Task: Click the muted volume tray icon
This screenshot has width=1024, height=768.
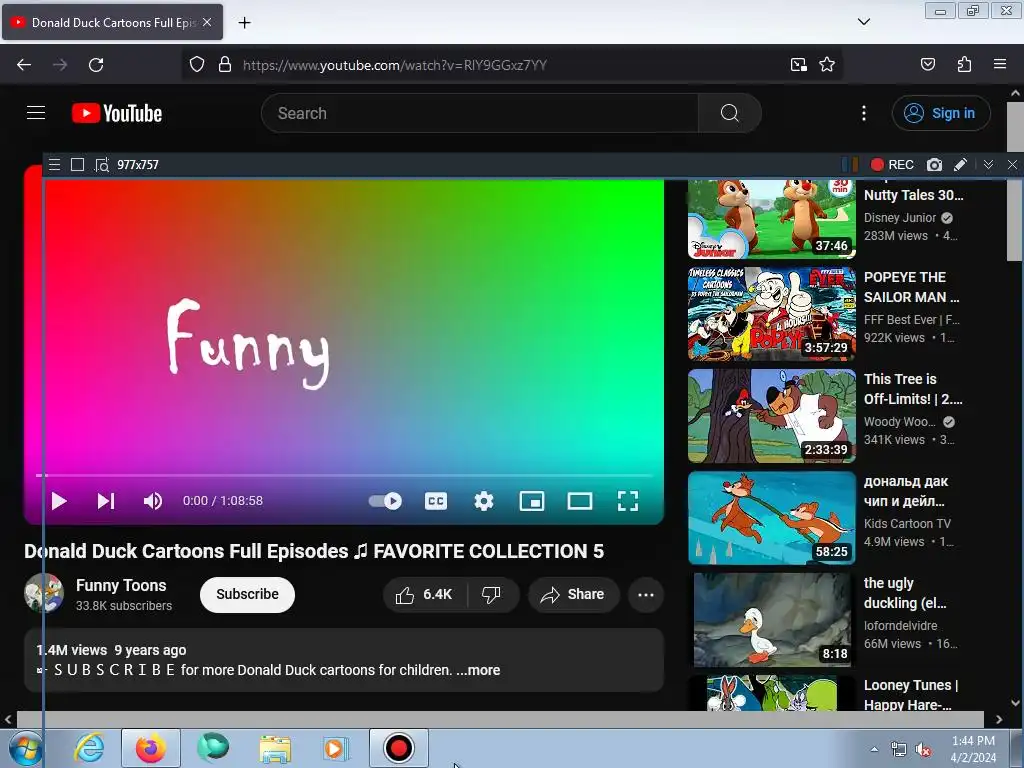Action: pos(923,750)
